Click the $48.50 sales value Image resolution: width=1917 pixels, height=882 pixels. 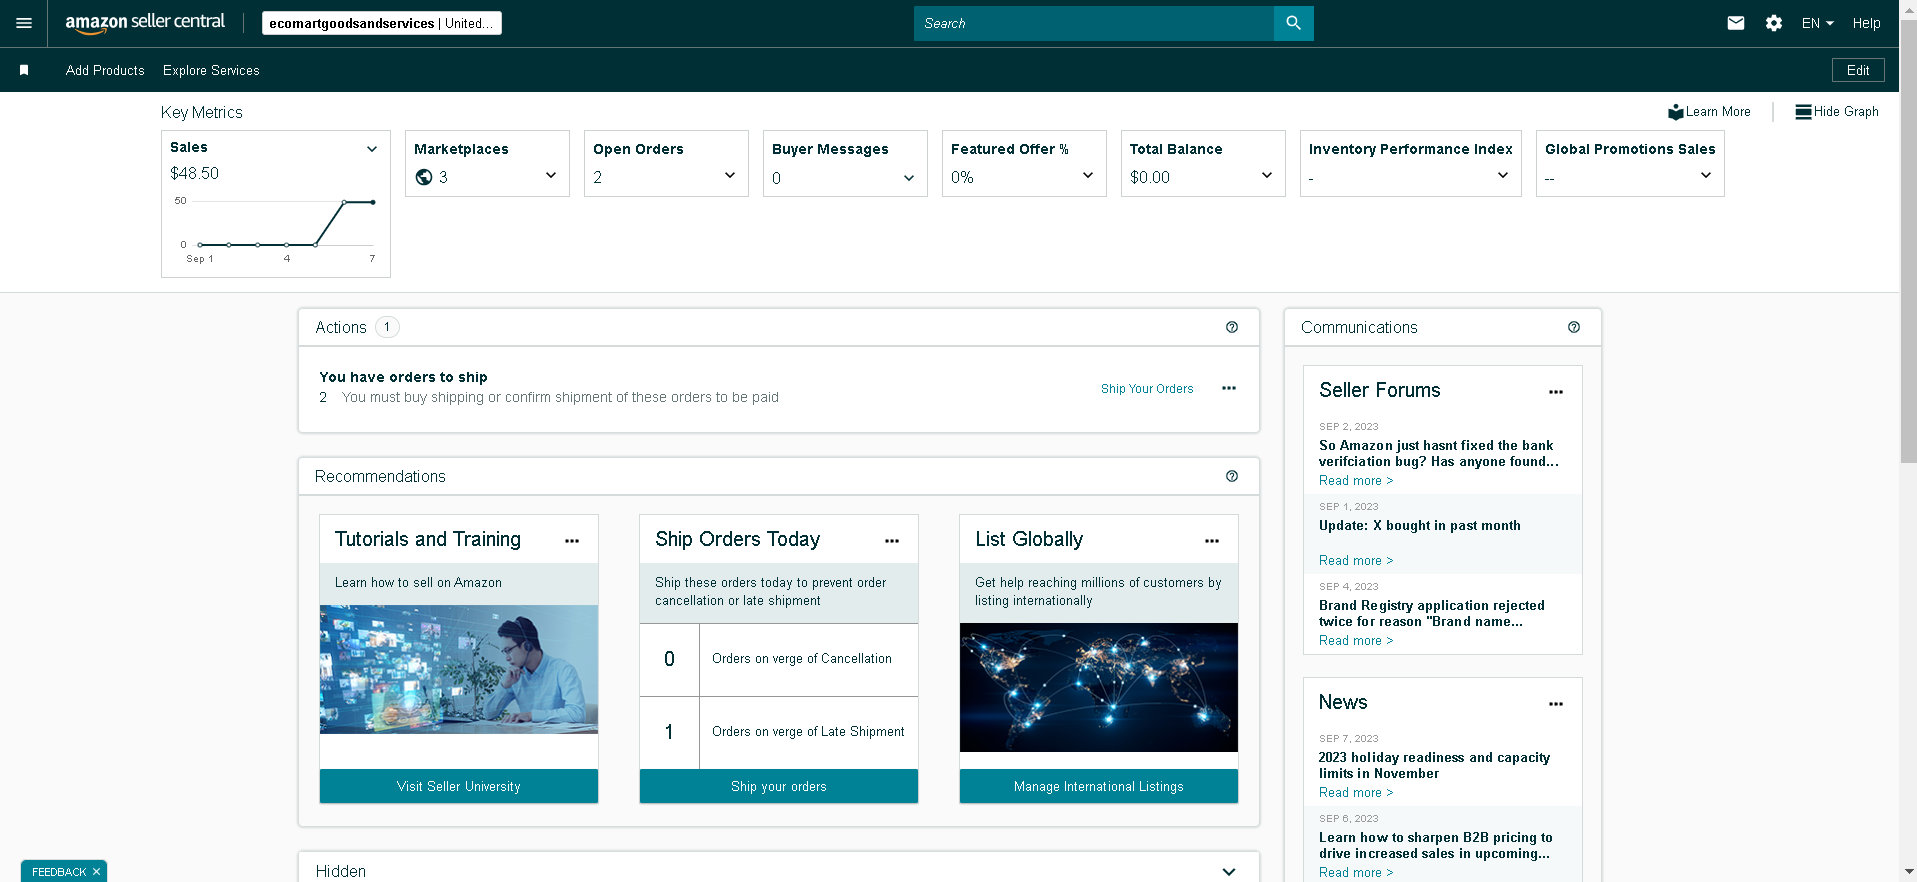[x=194, y=173]
